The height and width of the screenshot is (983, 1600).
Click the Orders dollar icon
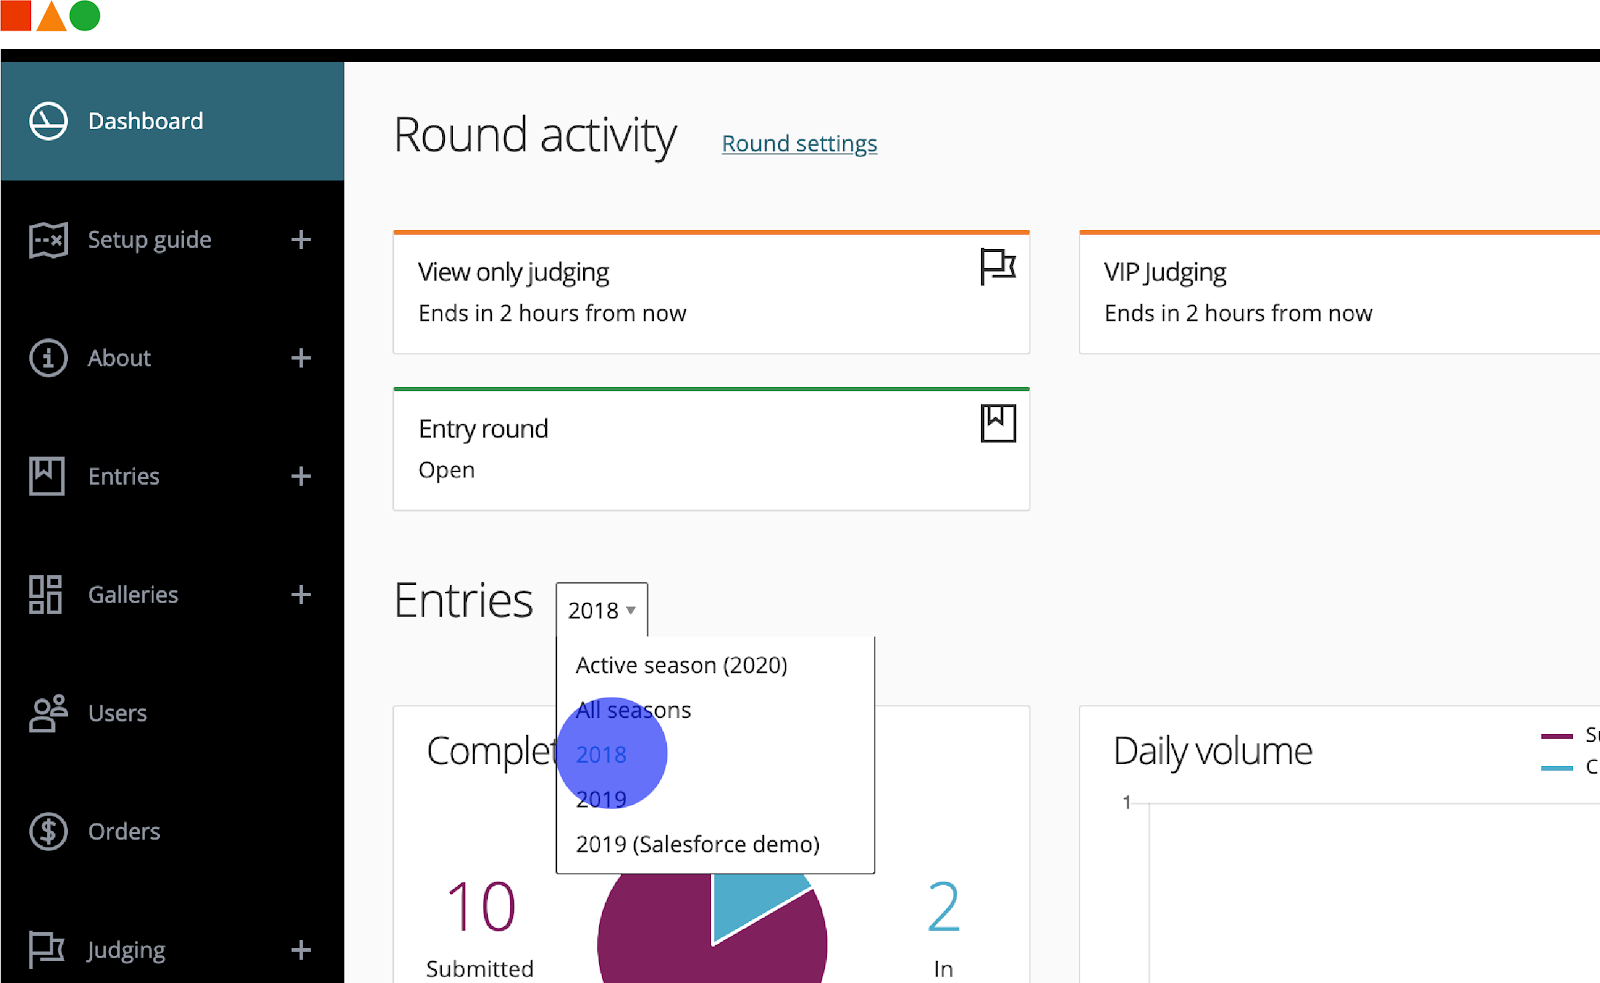pyautogui.click(x=48, y=831)
